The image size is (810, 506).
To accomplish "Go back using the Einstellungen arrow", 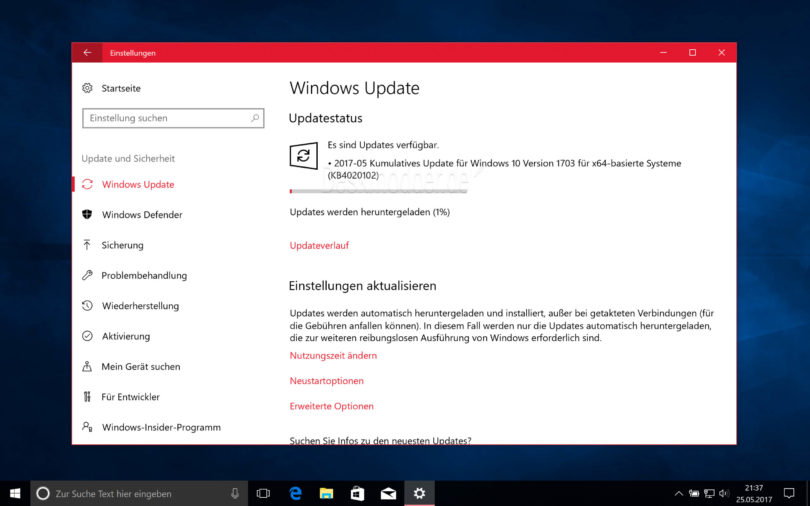I will coord(87,53).
